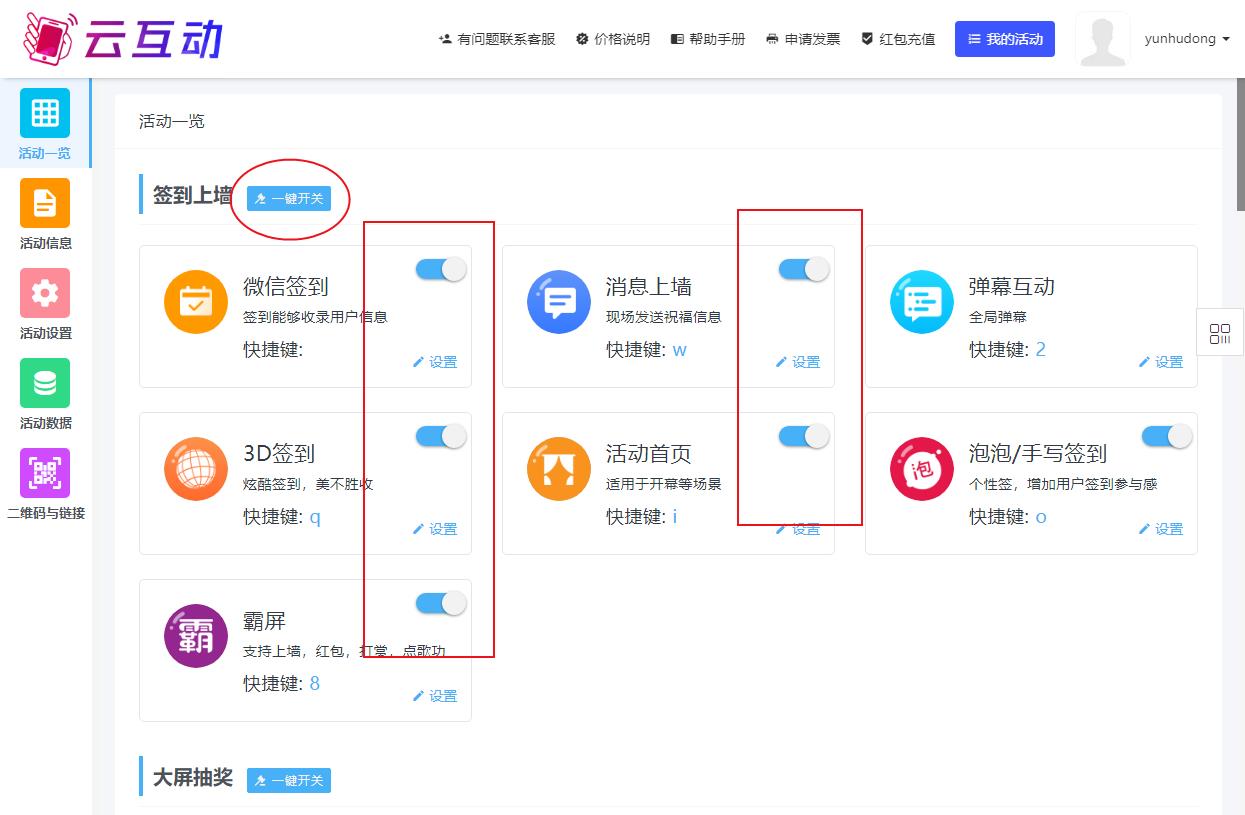
Task: Turn off the 霸屏 switch
Action: tap(441, 603)
